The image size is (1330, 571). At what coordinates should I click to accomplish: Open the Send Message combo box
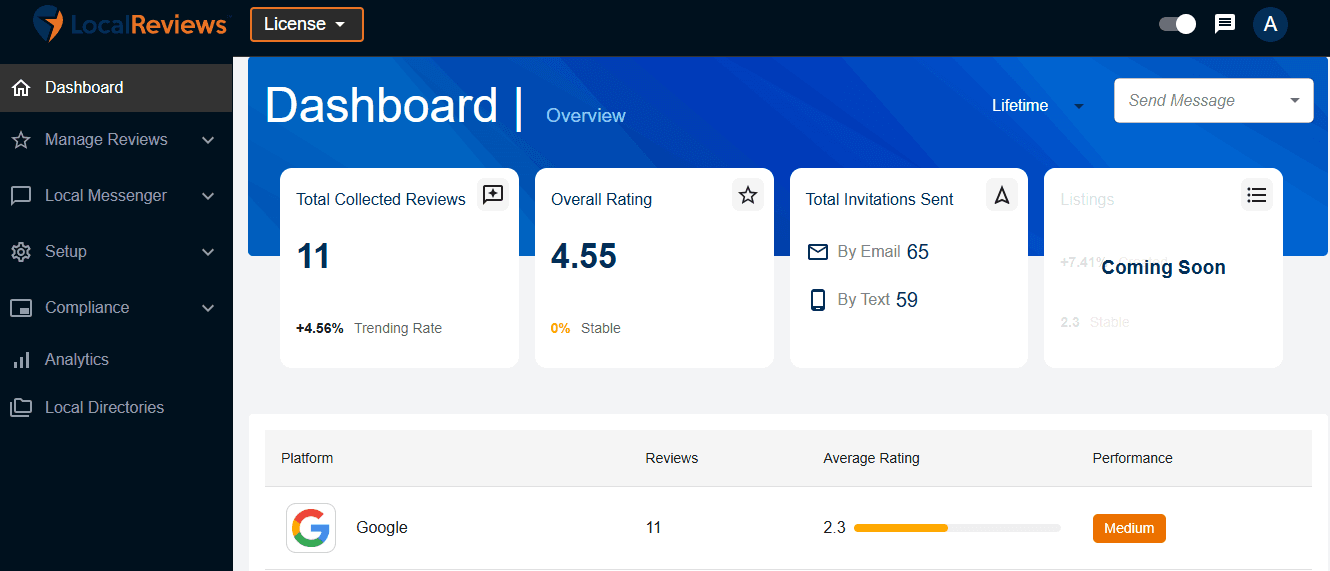click(1214, 100)
